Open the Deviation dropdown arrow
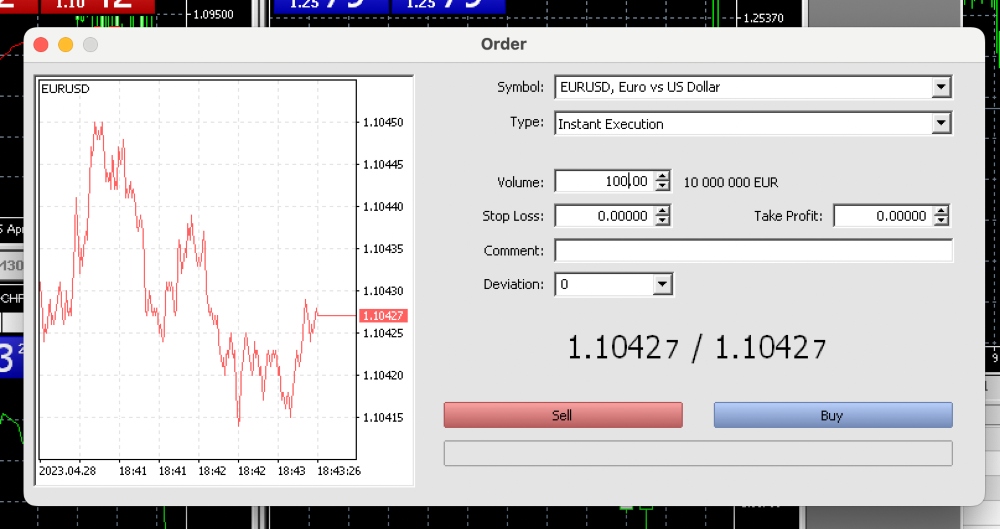The height and width of the screenshot is (529, 1000). click(662, 285)
